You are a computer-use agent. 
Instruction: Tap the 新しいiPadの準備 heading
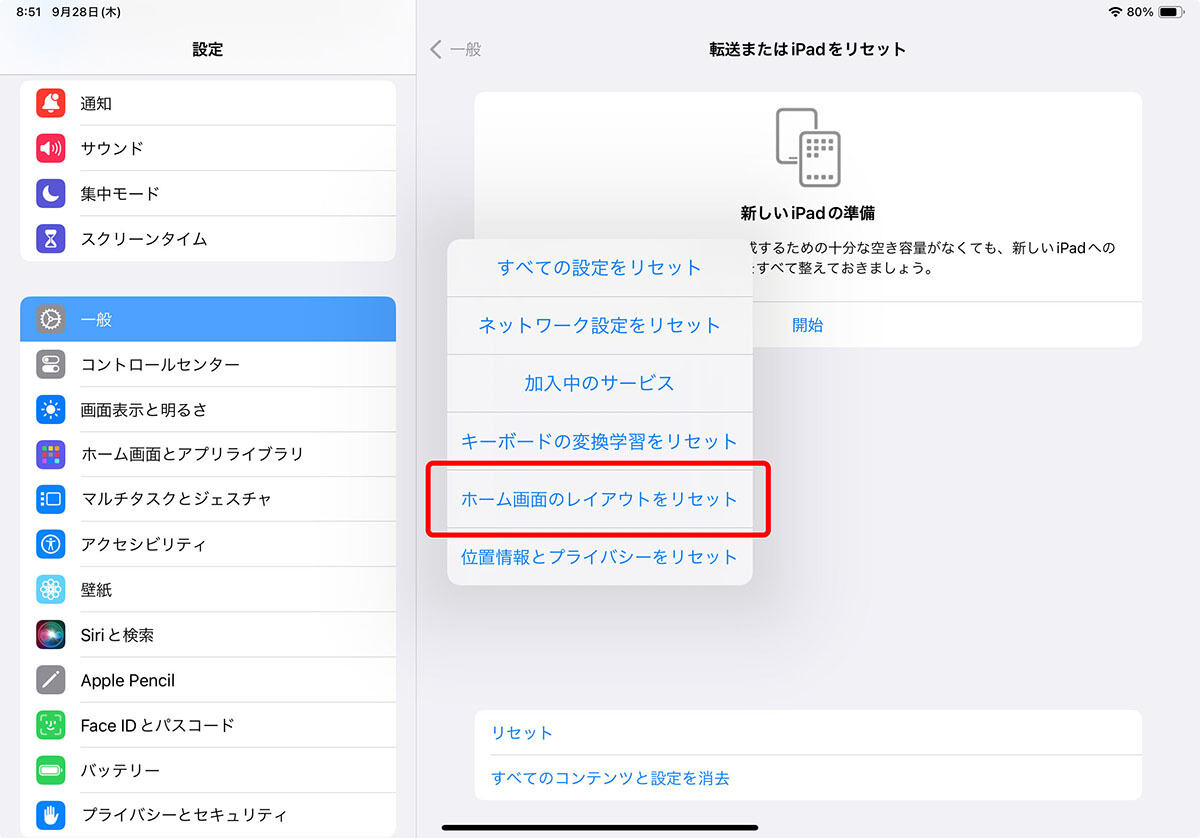tap(808, 213)
